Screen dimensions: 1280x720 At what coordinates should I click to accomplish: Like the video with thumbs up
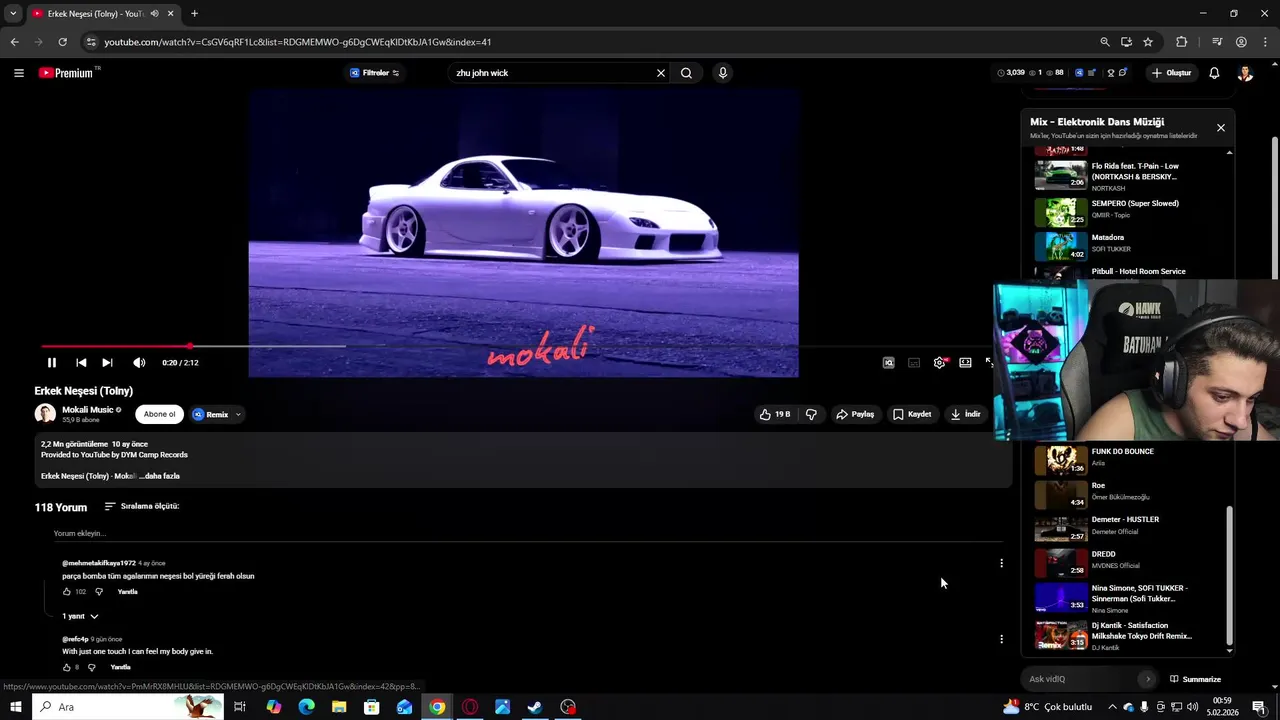pyautogui.click(x=775, y=414)
